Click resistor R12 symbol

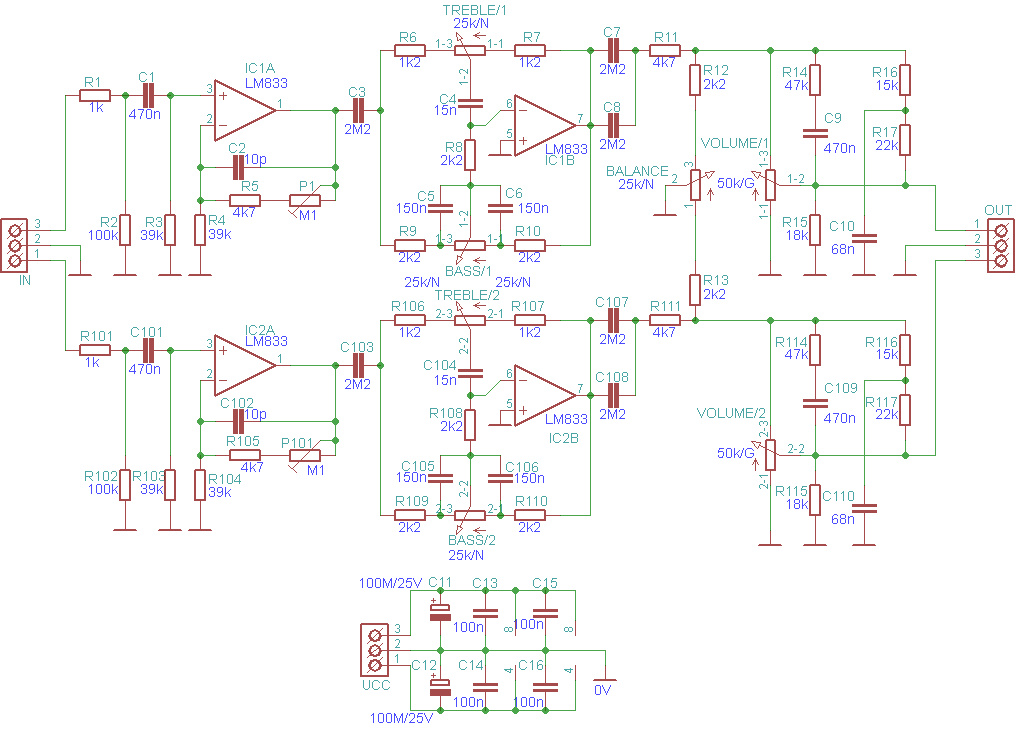click(695, 80)
